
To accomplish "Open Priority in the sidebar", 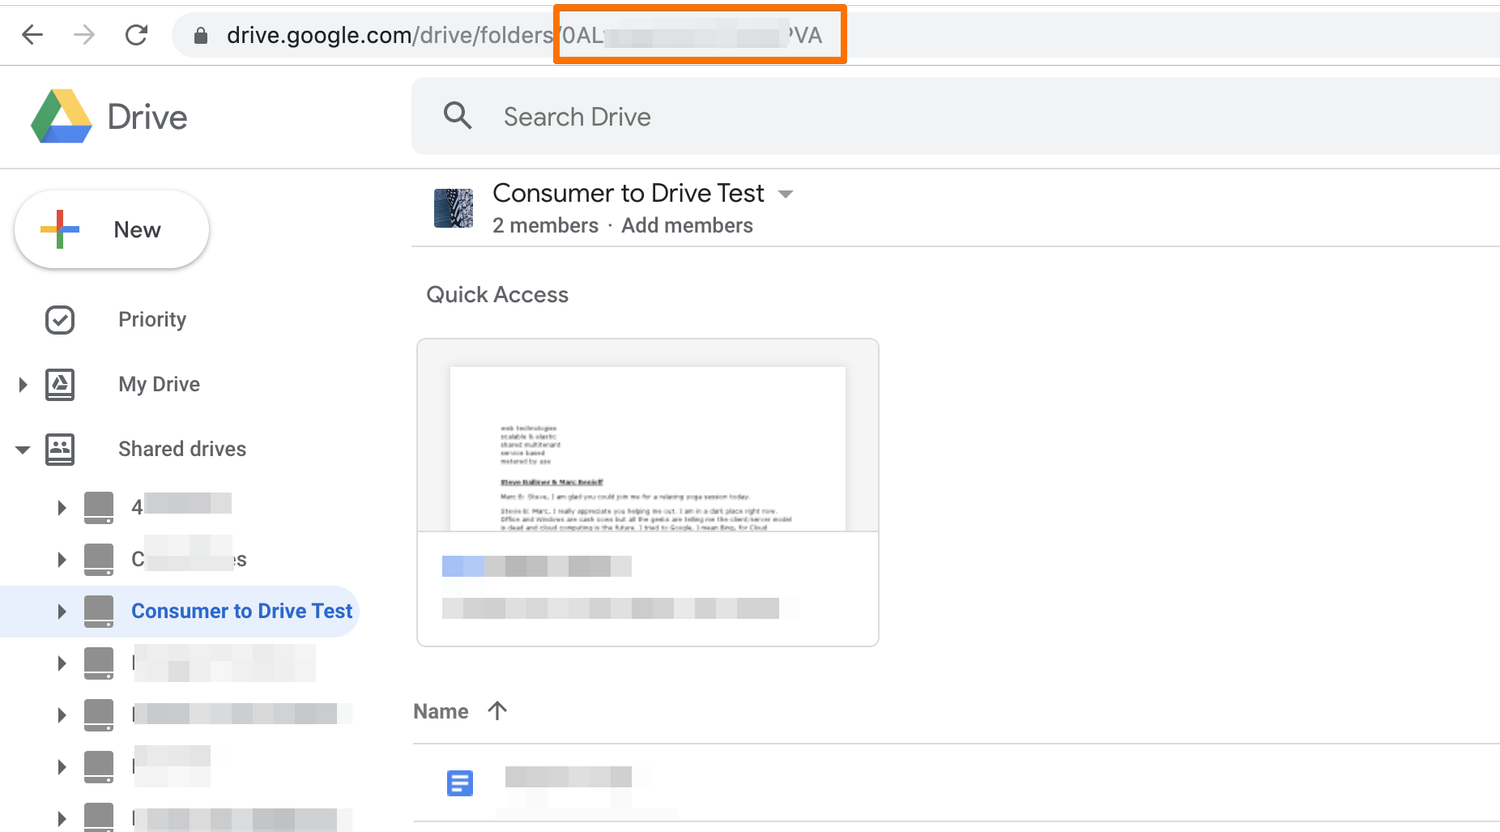I will click(152, 319).
